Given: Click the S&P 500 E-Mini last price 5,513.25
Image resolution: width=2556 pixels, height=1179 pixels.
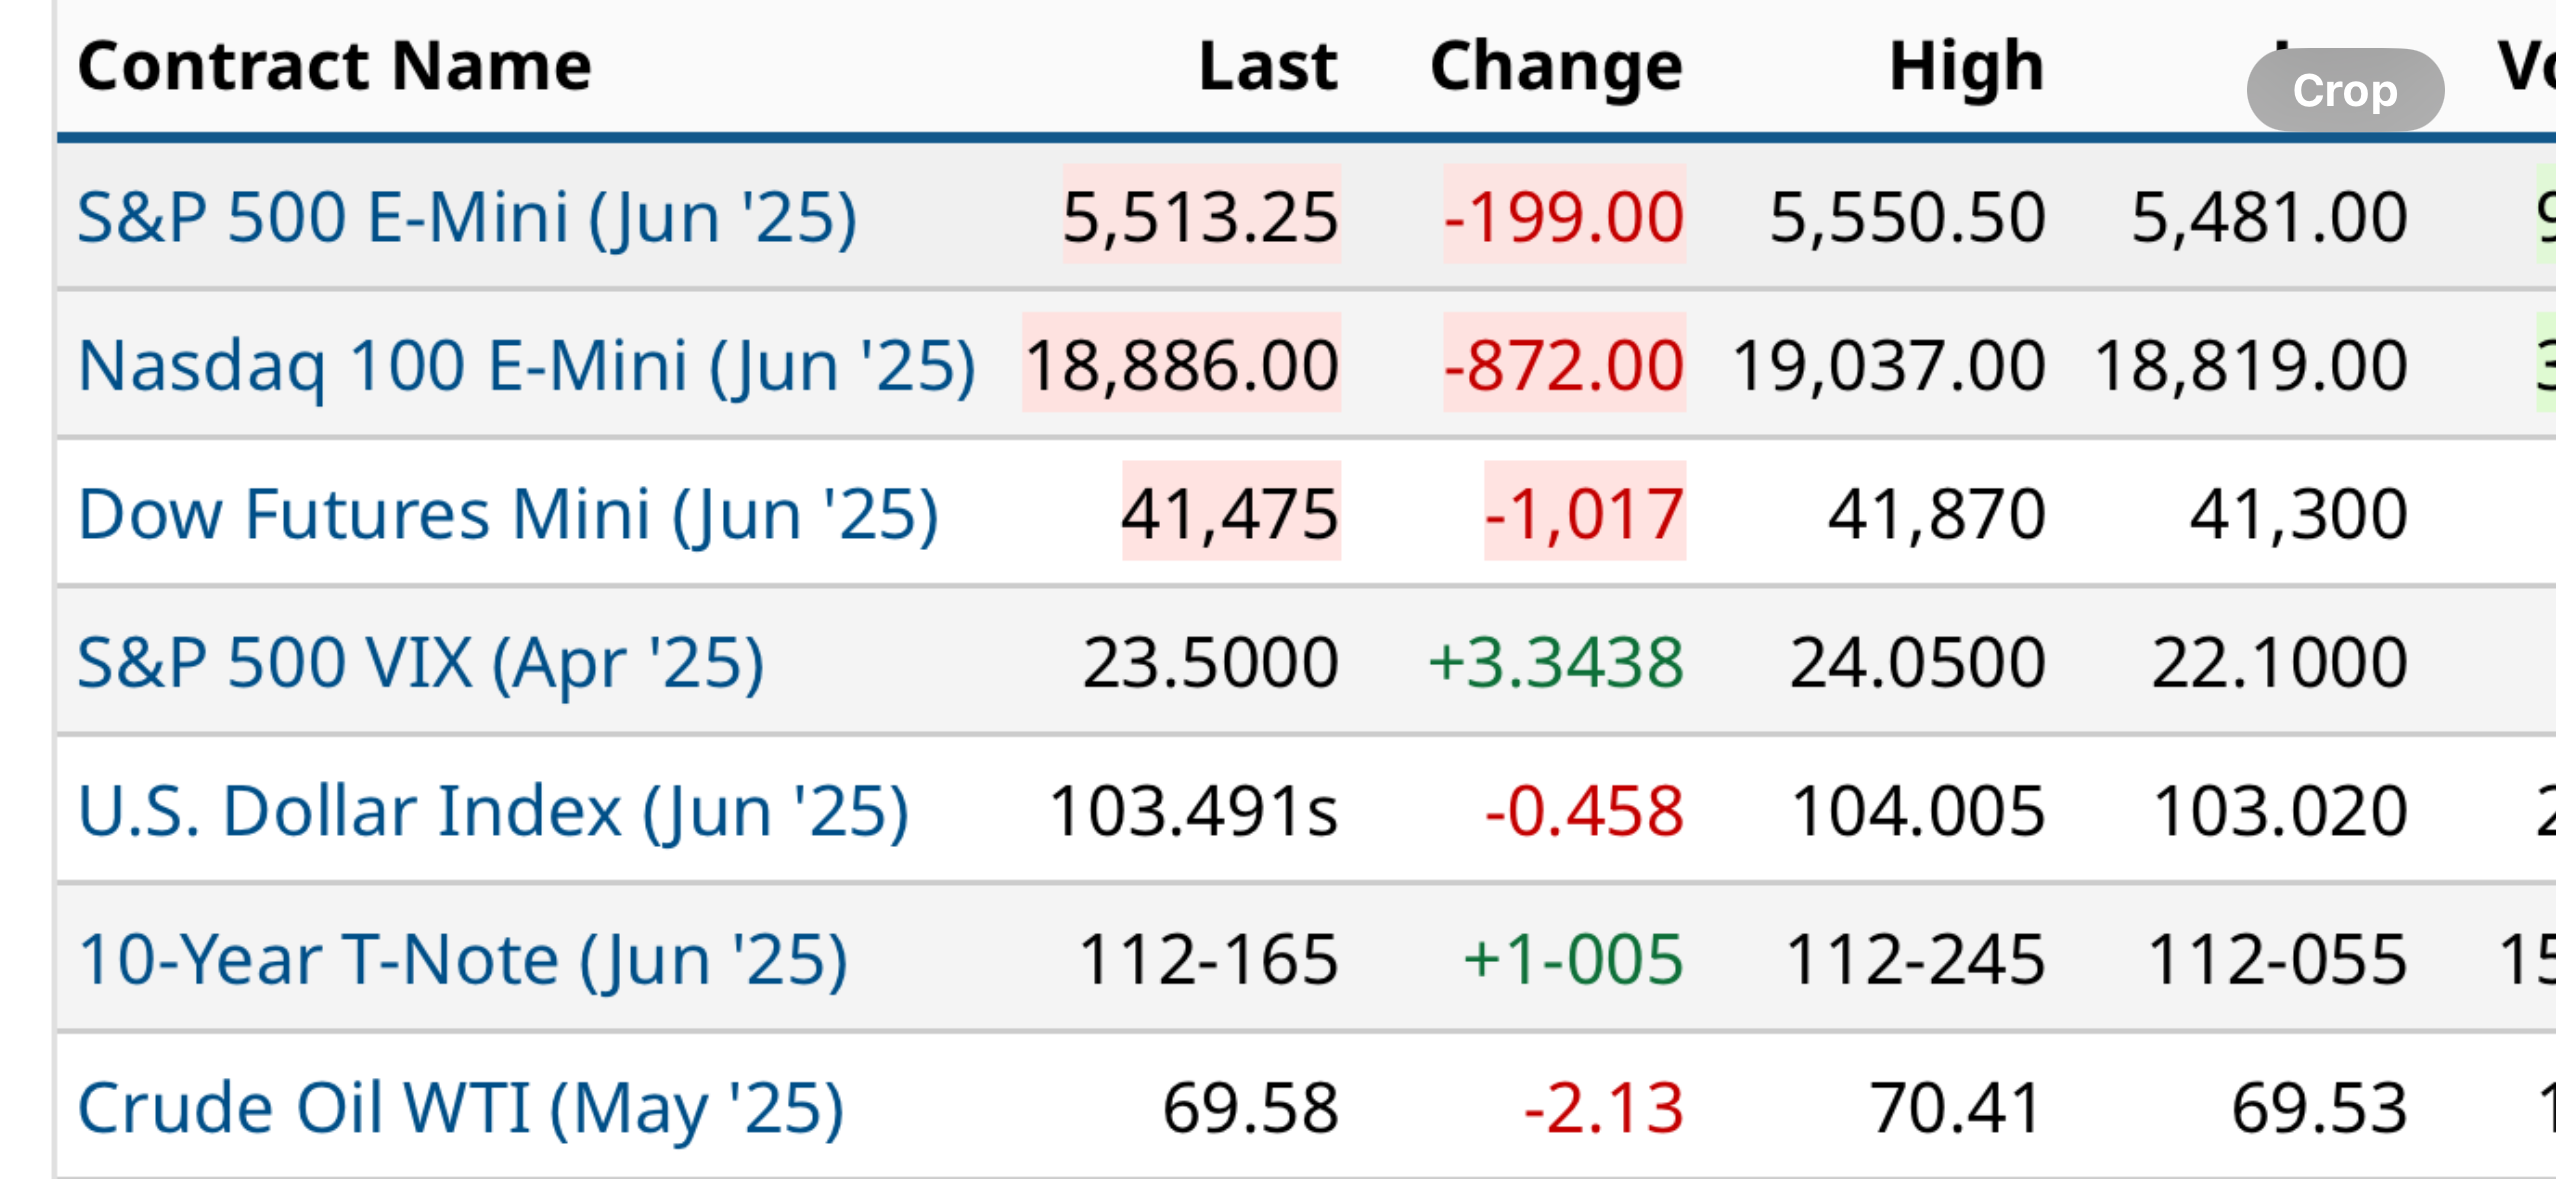Looking at the screenshot, I should pyautogui.click(x=1200, y=217).
